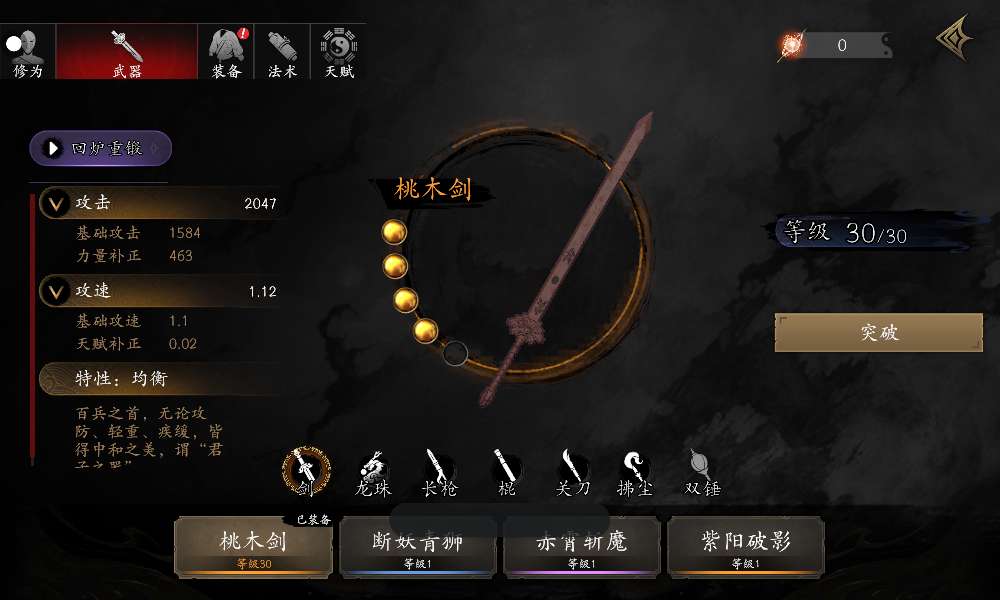1000x600 pixels.
Task: Select the 关刀 glaive weapon icon
Action: tap(572, 474)
